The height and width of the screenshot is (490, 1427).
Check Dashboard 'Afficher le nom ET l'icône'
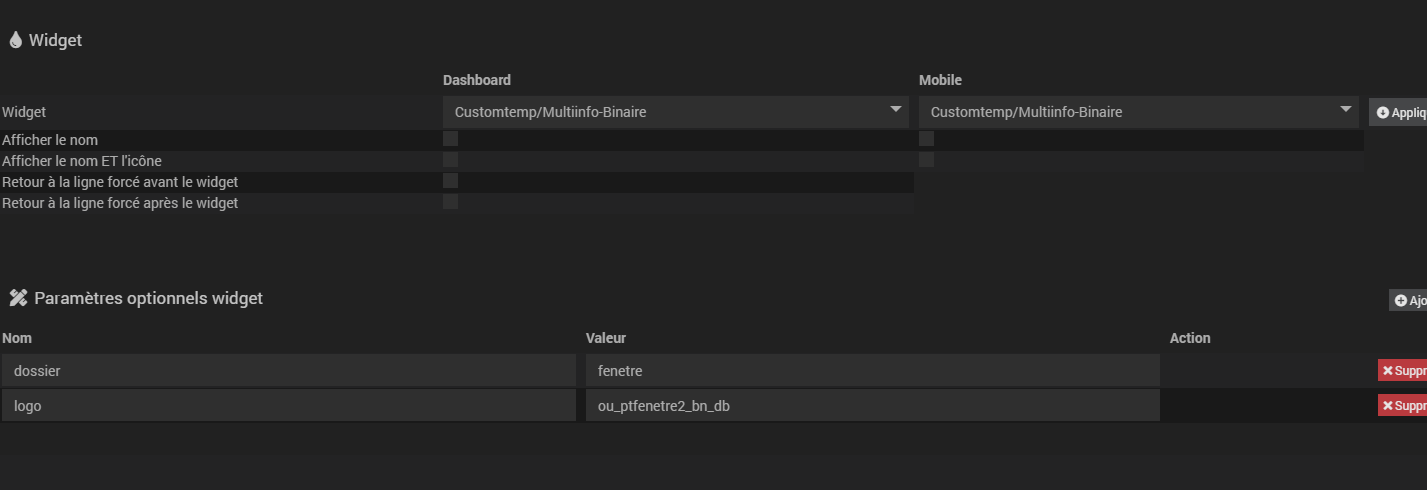451,160
